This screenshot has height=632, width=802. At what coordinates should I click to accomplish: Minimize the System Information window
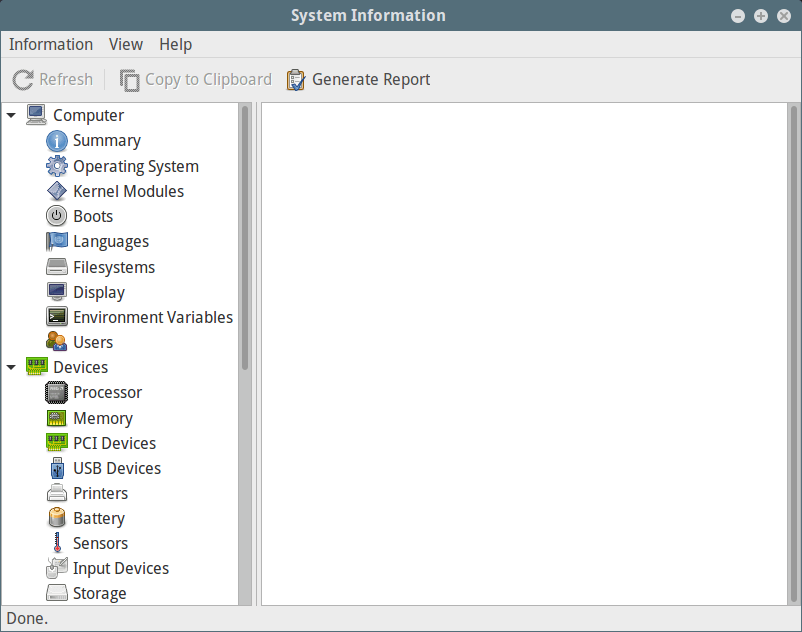(x=738, y=16)
